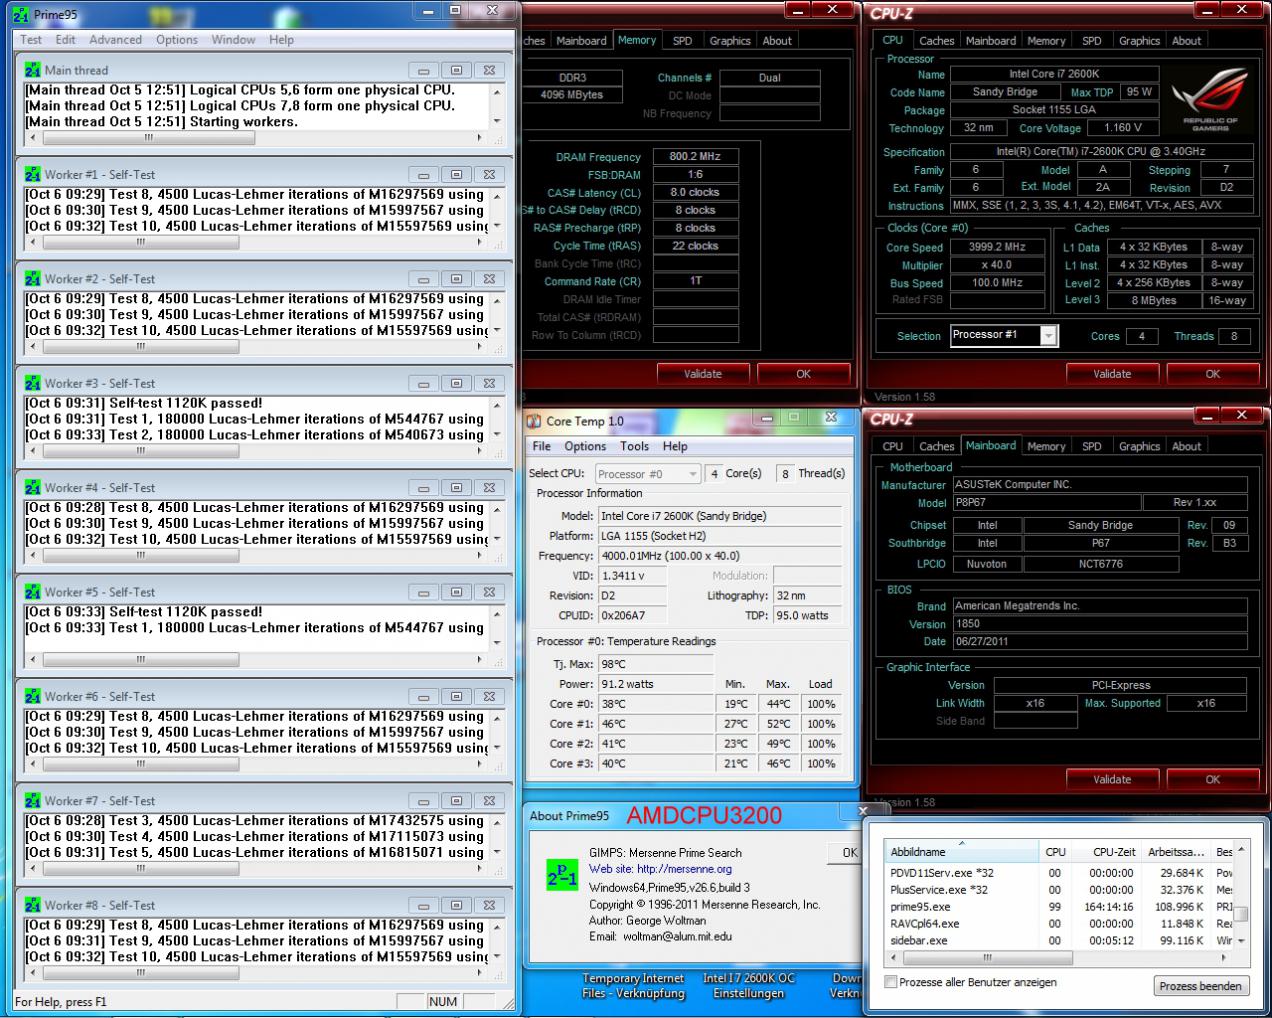Click the Main thread window icon

tap(33, 70)
